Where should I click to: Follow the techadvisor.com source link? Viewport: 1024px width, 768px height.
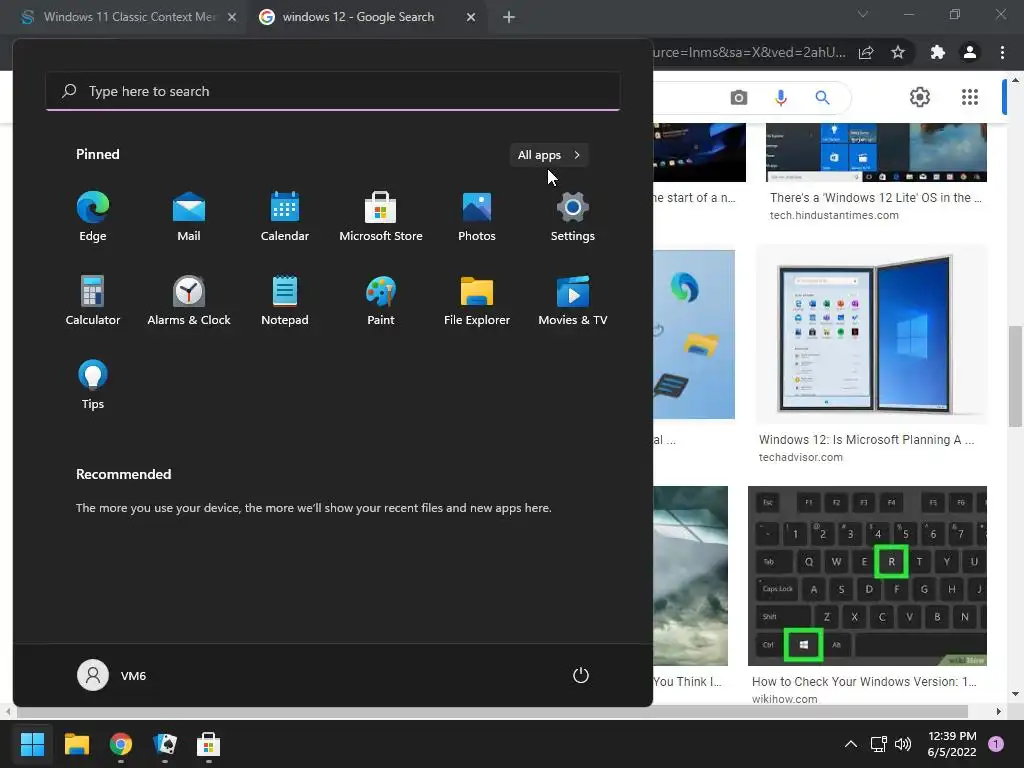point(801,457)
